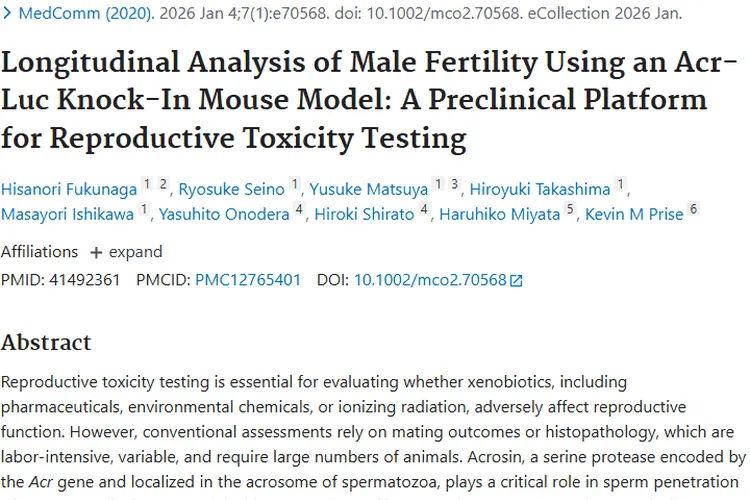Click affiliation superscript 5 after Haruhiko Miyata

click(570, 210)
